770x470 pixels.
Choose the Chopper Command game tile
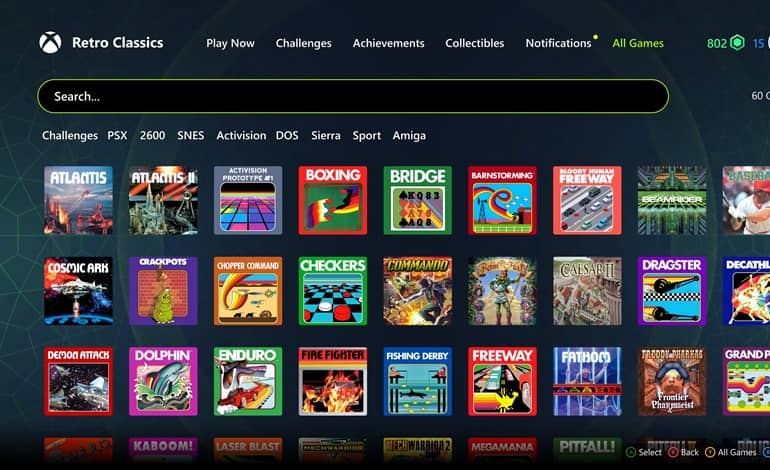click(x=248, y=291)
